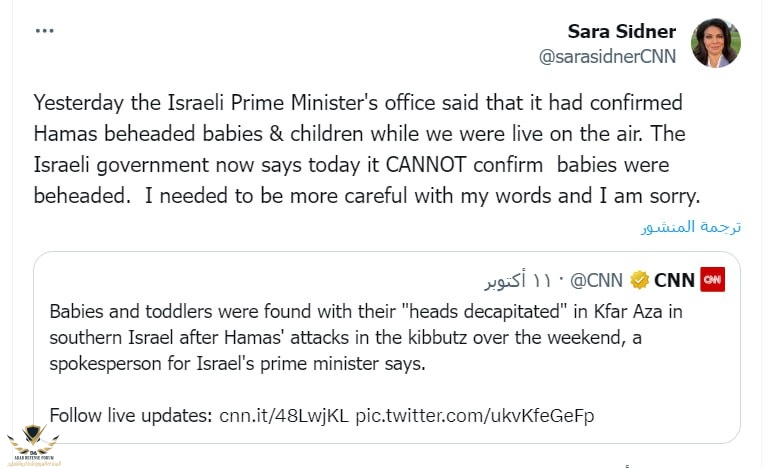The height and width of the screenshot is (468, 772).
Task: Click CNN's gold verified badge
Action: [x=640, y=279]
